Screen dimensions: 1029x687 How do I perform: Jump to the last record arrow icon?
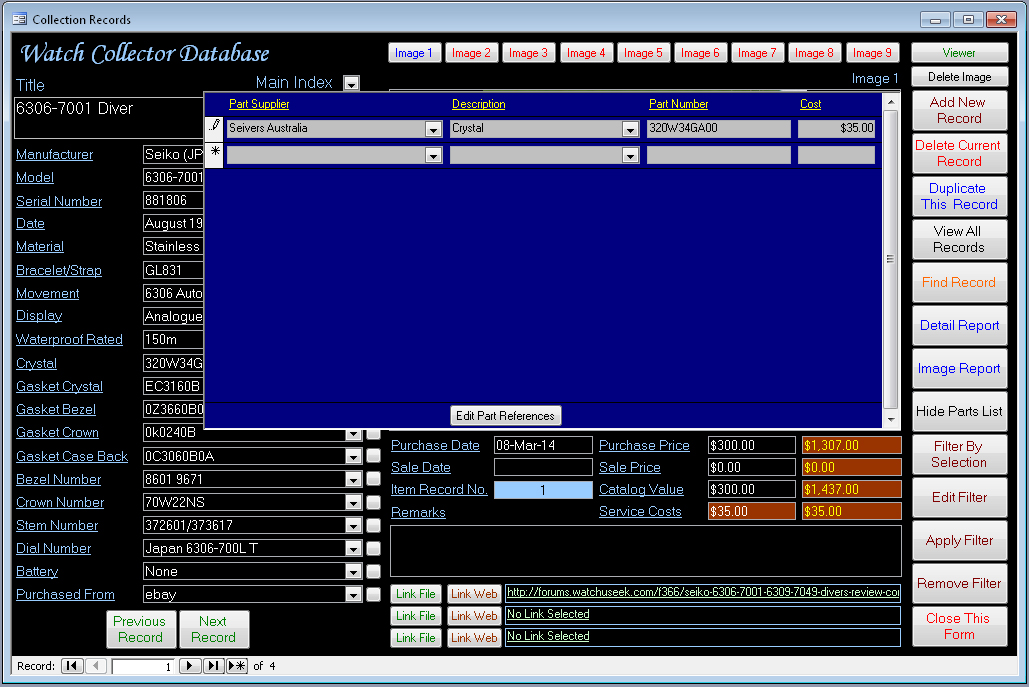click(213, 666)
